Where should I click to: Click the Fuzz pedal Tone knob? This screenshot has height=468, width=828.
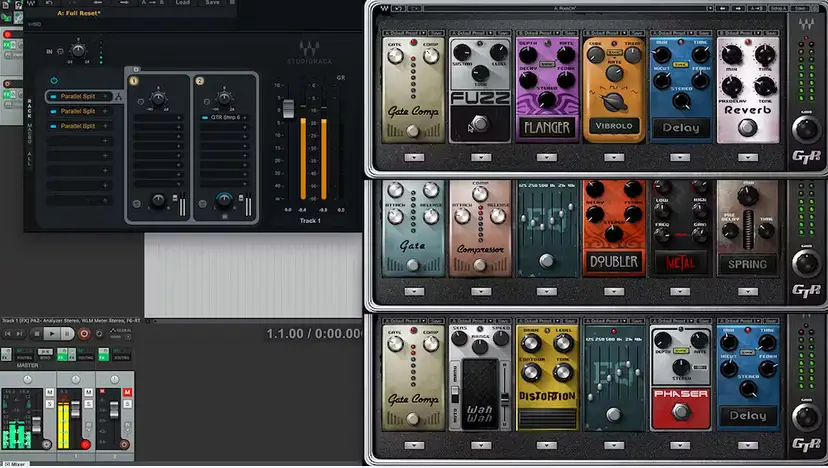tap(480, 73)
